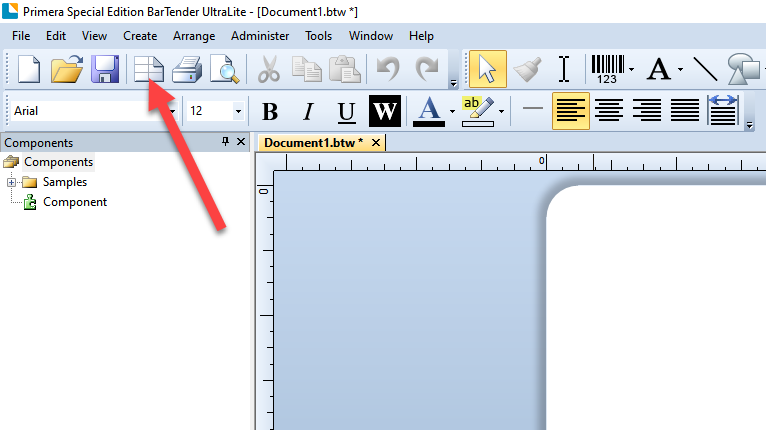Choose the format painter brush tool

(x=528, y=69)
